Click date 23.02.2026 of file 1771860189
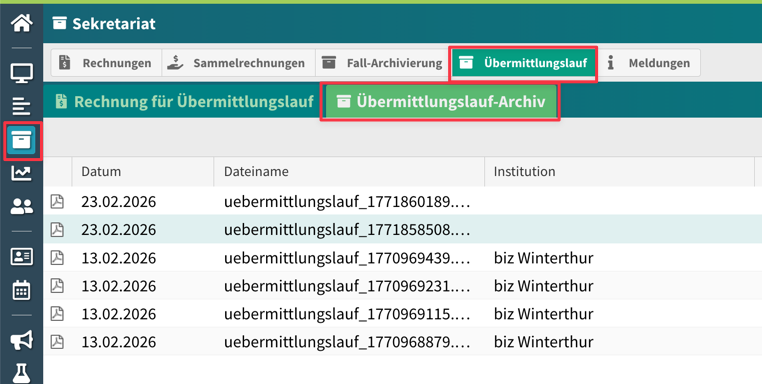Image resolution: width=762 pixels, height=384 pixels. pos(119,202)
